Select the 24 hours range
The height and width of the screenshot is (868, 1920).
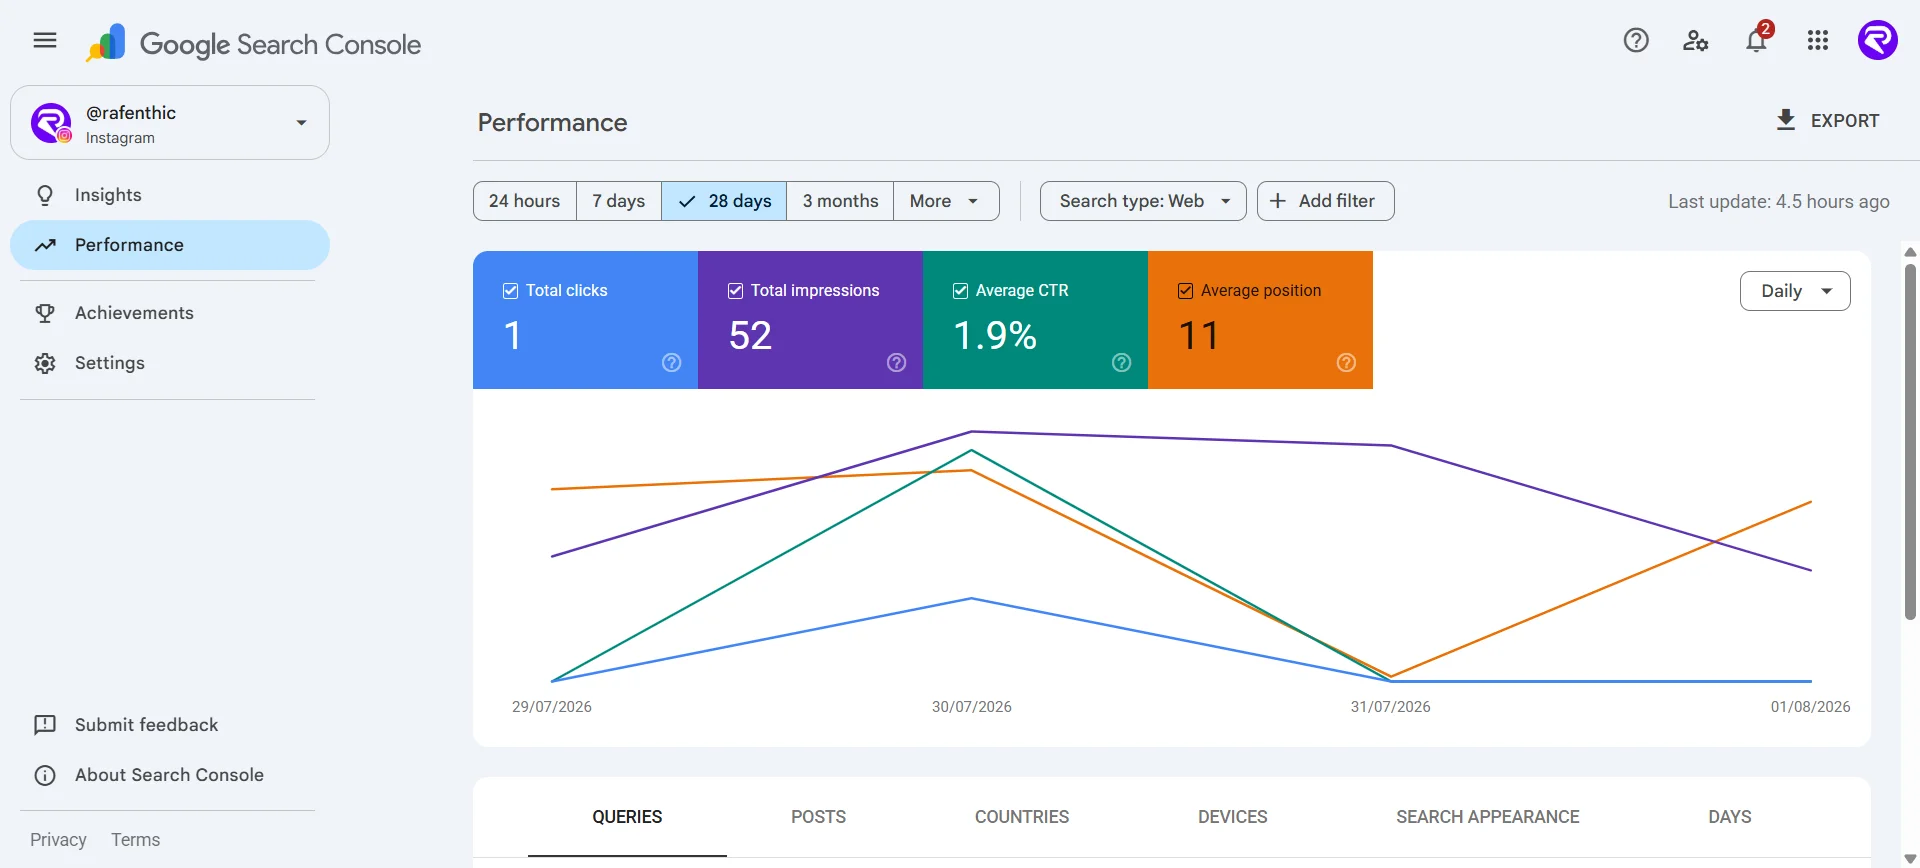[x=525, y=201]
